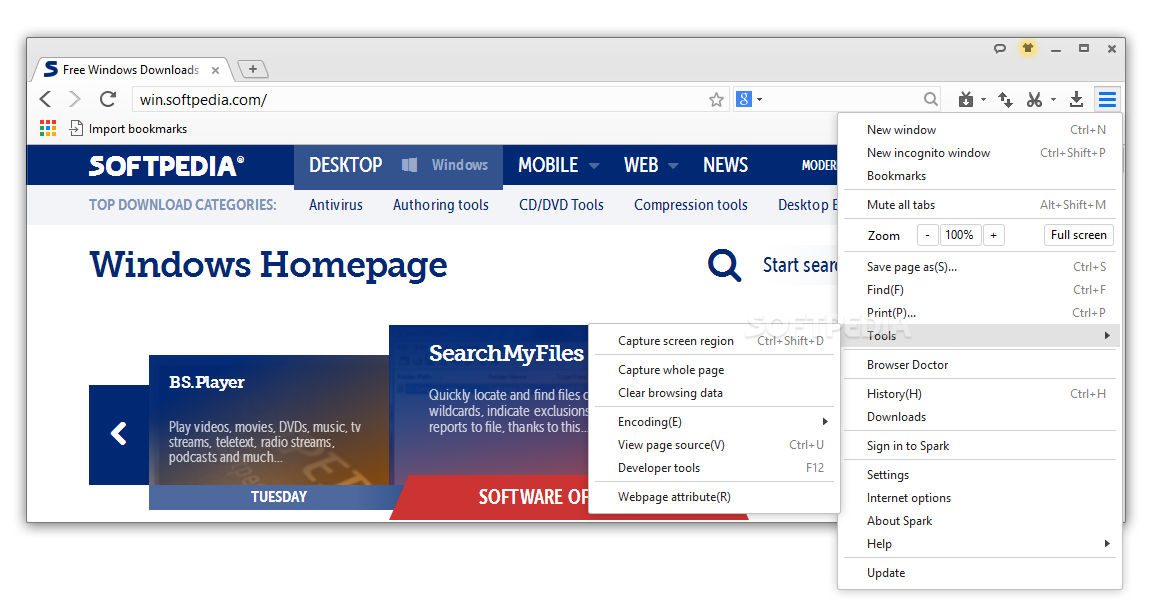Toggle the hamburger main menu button
This screenshot has width=1152, height=600.
(1107, 99)
